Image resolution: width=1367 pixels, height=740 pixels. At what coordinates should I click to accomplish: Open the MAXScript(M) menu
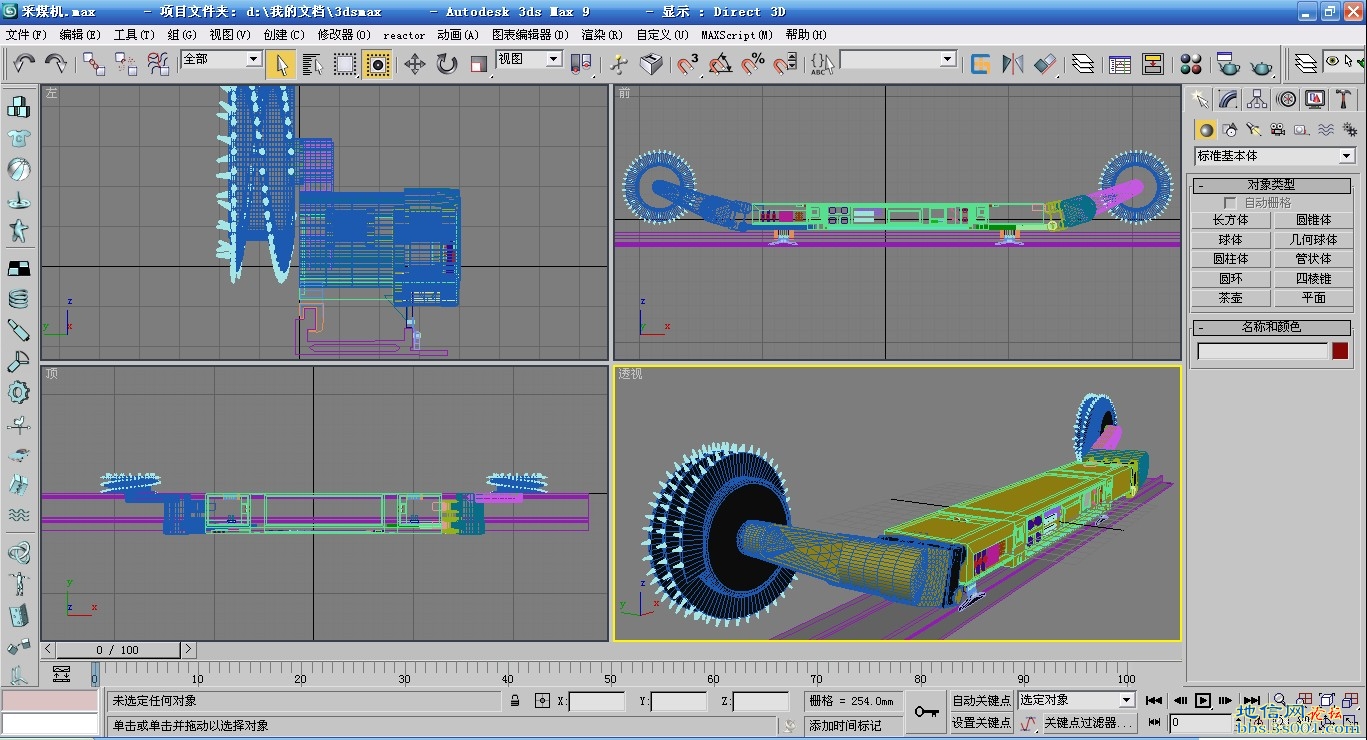click(737, 34)
